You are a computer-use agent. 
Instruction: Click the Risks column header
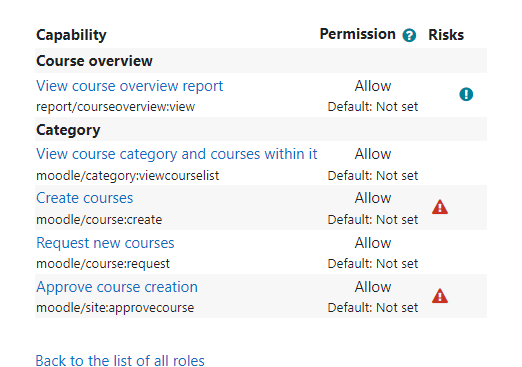tap(446, 35)
